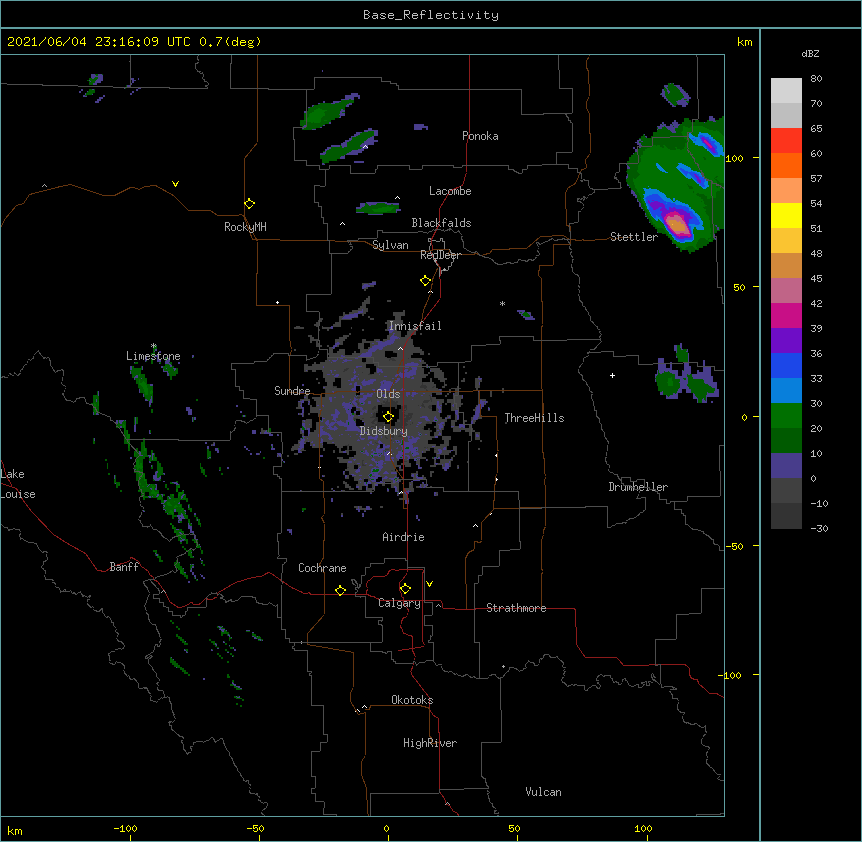Click the white plus marker northwest of Drumheller
The height and width of the screenshot is (842, 862).
coord(612,375)
